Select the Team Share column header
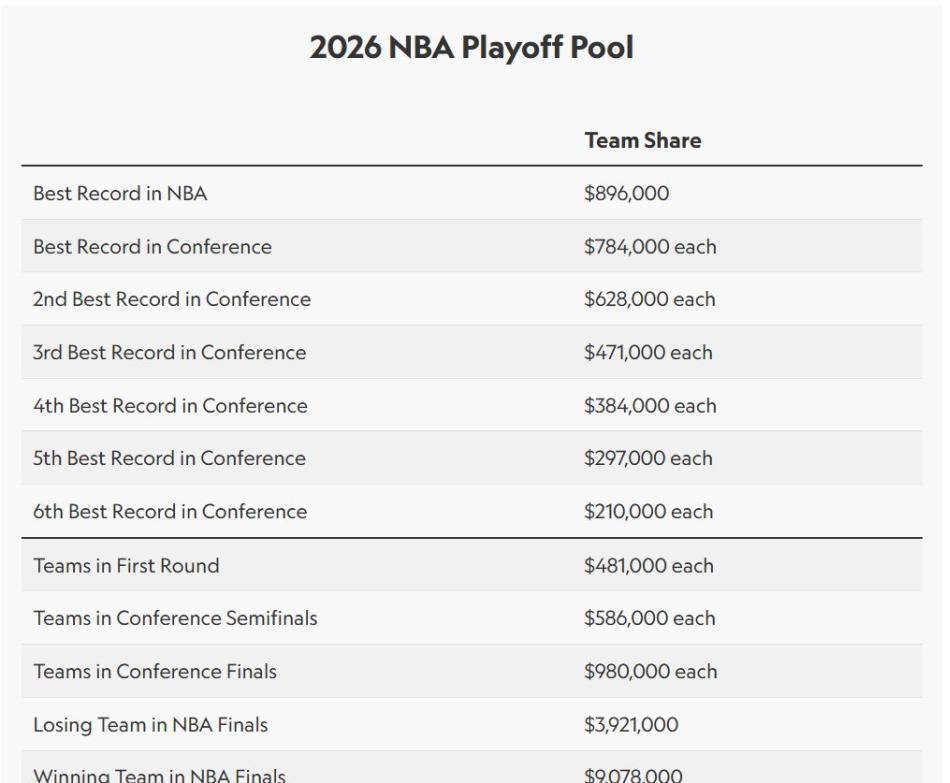950x783 pixels. (643, 141)
